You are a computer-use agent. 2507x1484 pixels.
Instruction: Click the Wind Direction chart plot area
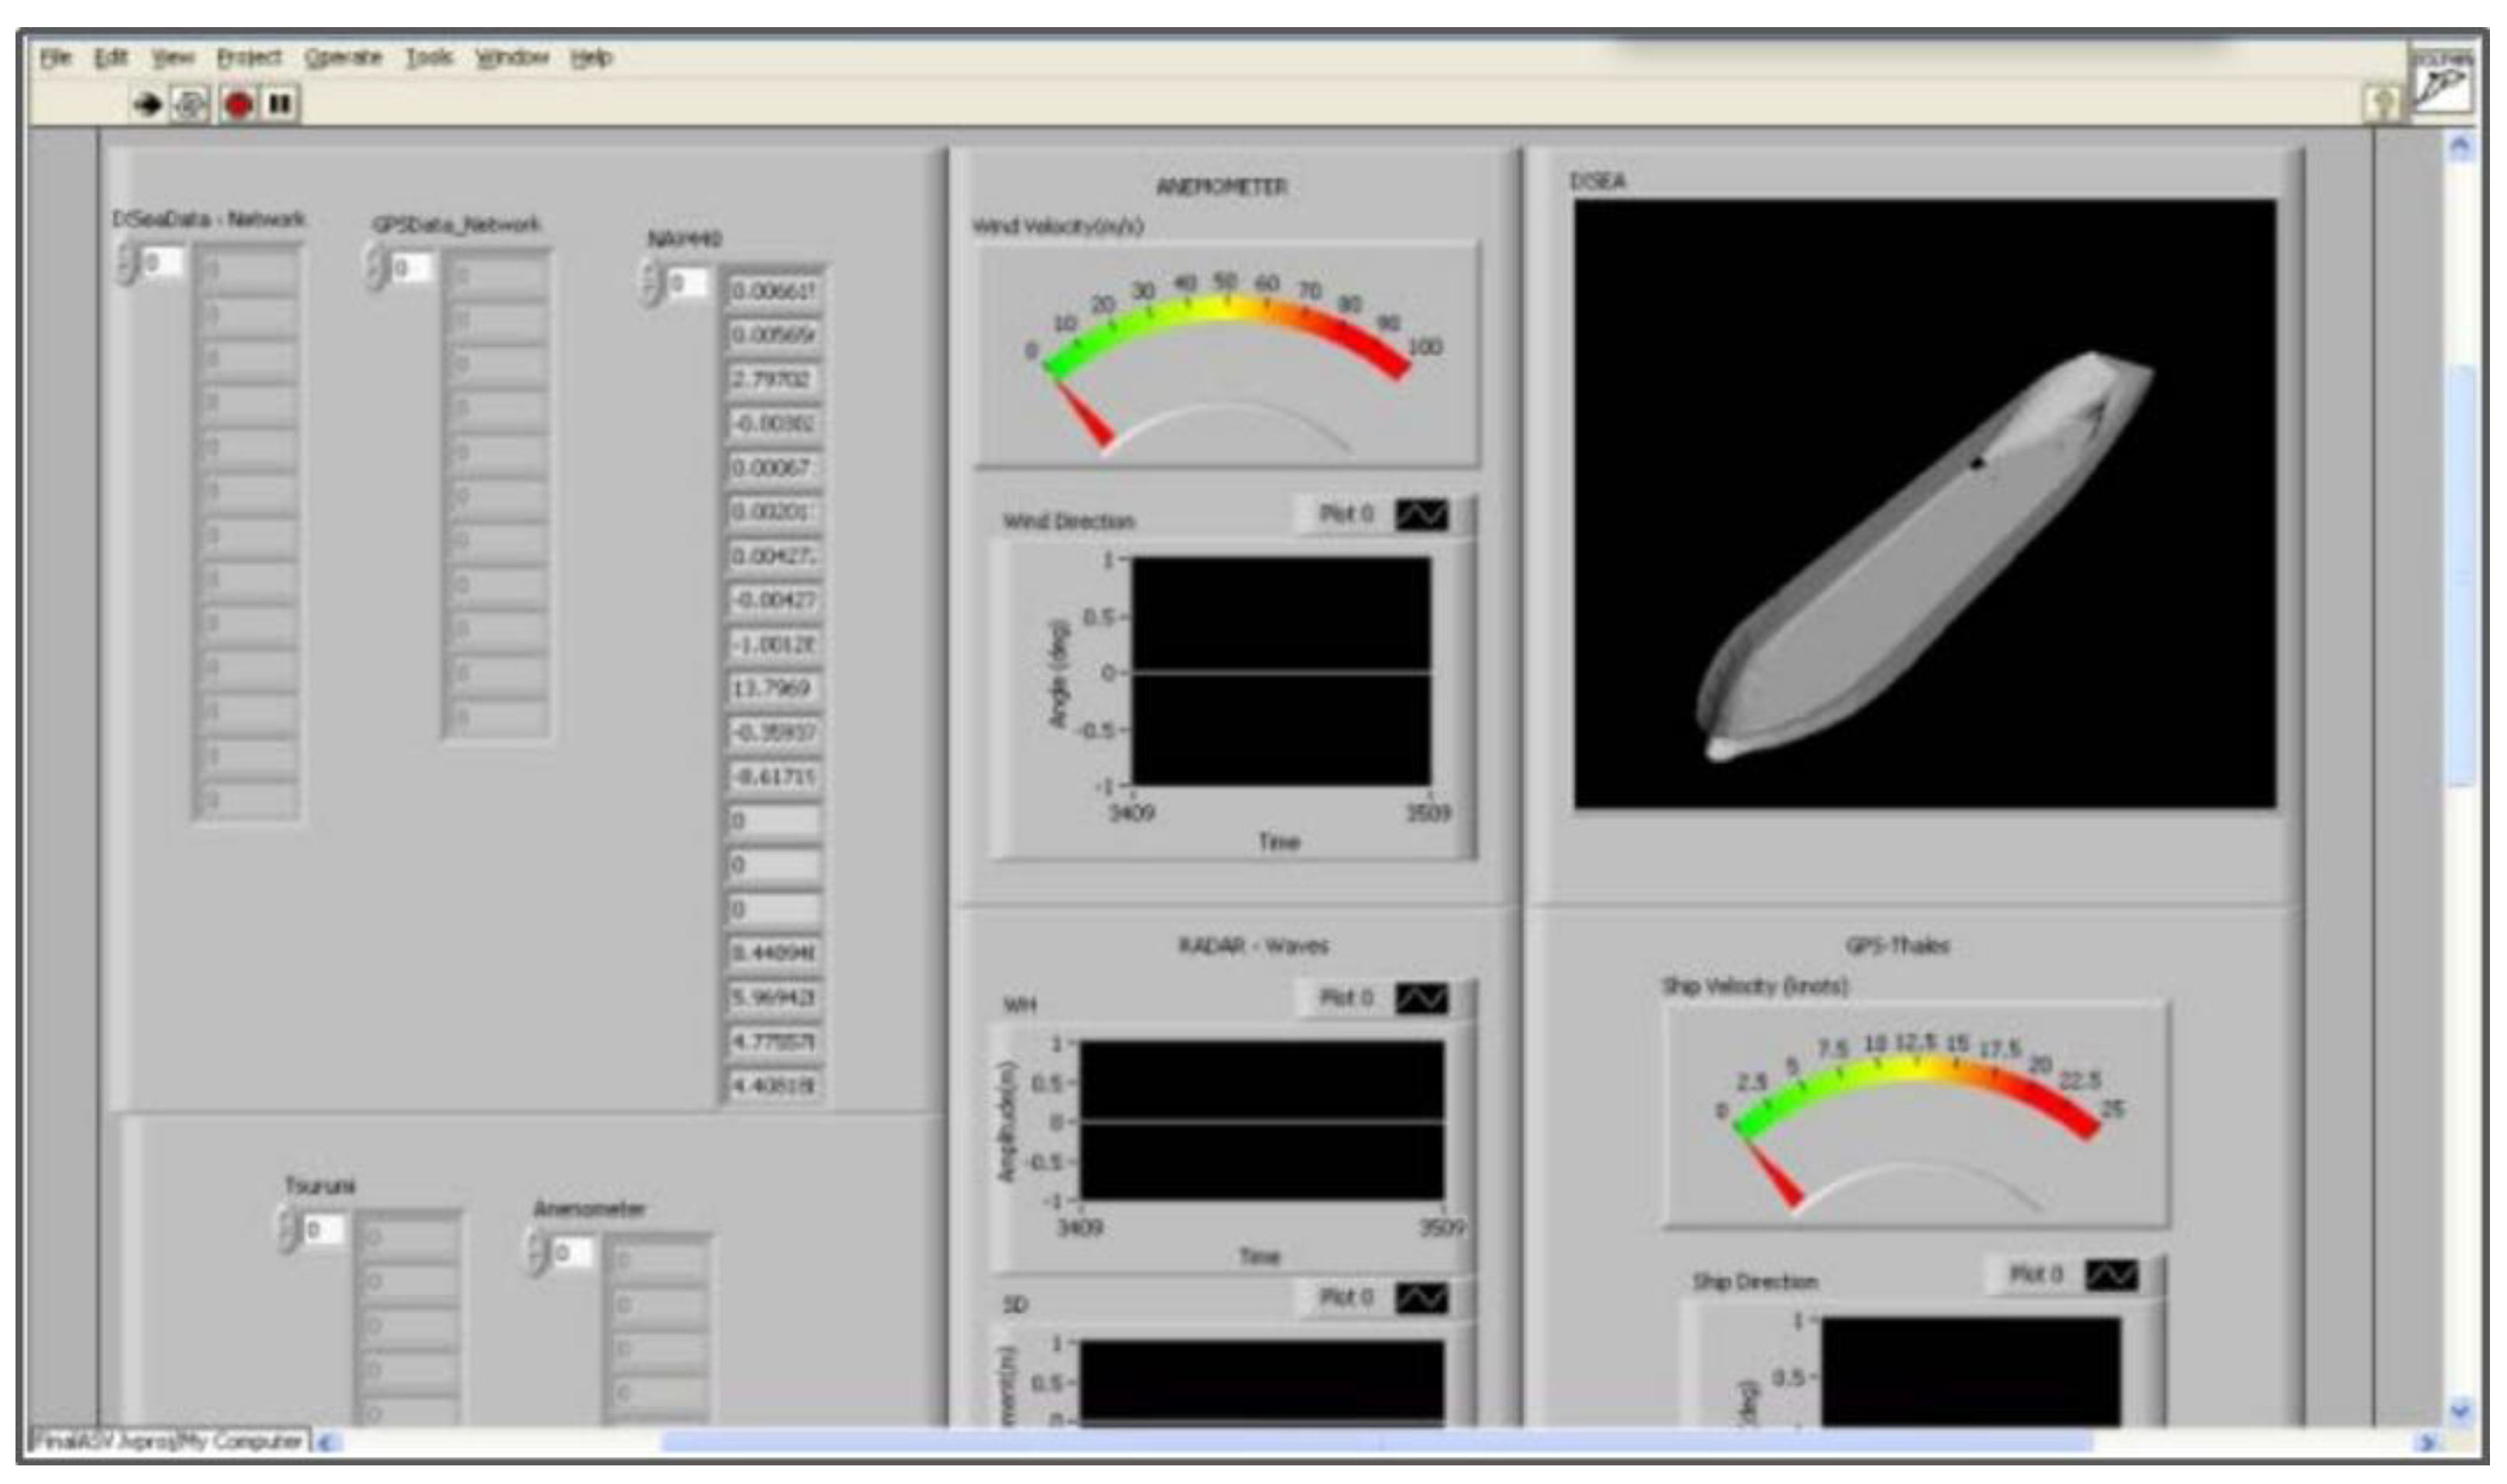pos(1281,671)
